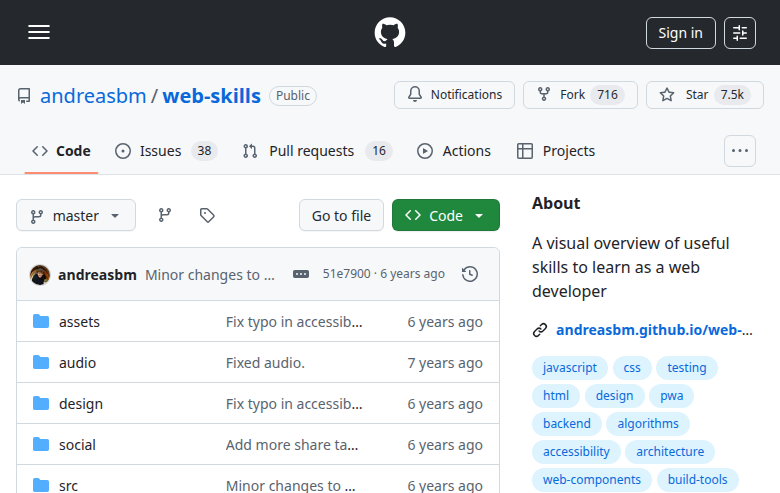View all branches icon
Viewport: 780px width, 493px height.
pyautogui.click(x=165, y=215)
